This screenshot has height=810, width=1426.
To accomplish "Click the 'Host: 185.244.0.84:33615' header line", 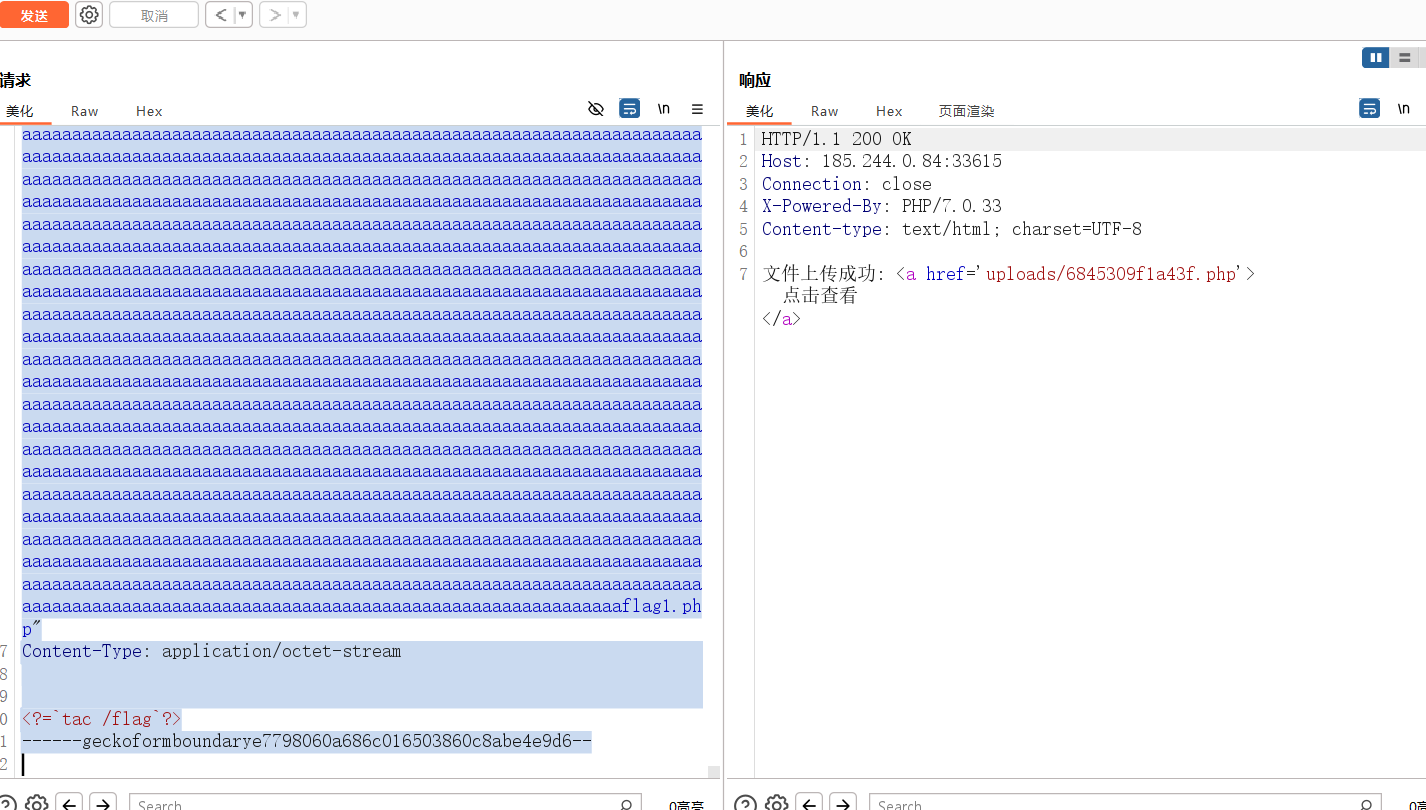I will pyautogui.click(x=881, y=161).
